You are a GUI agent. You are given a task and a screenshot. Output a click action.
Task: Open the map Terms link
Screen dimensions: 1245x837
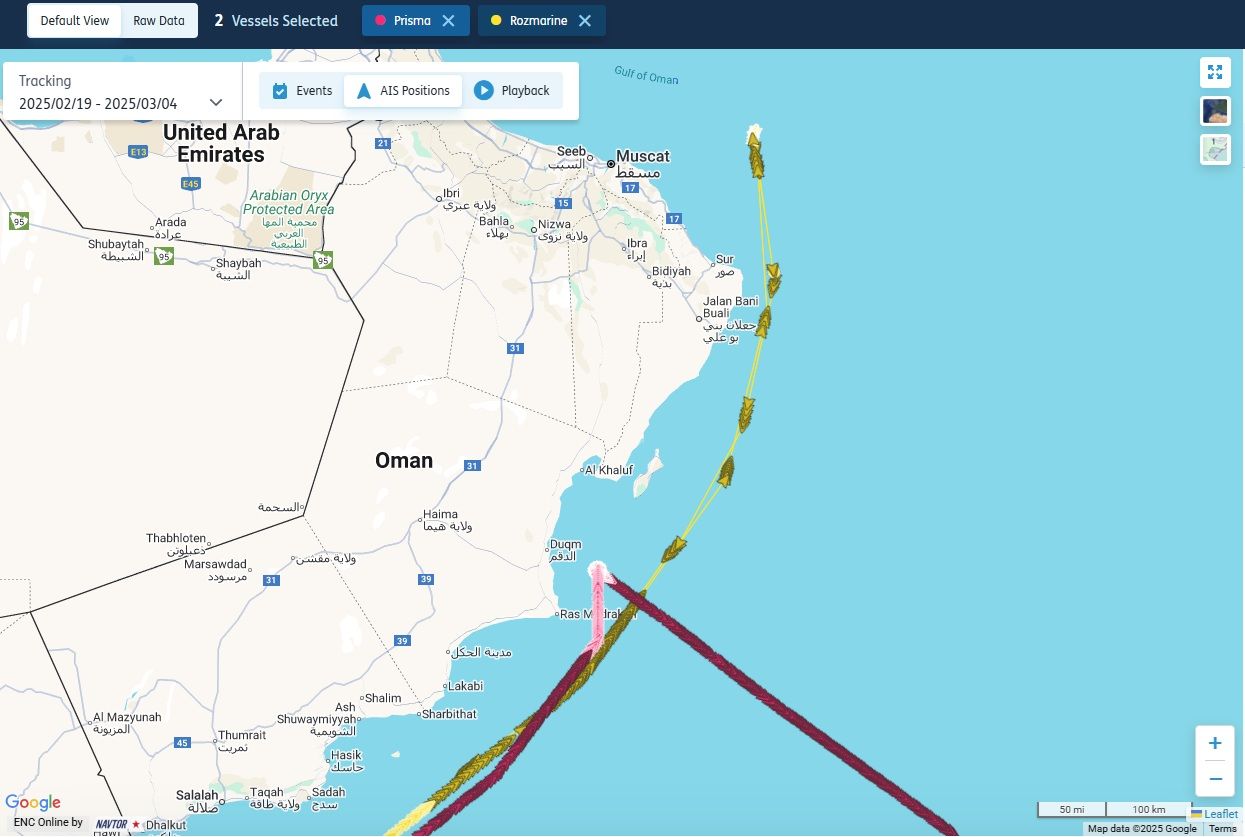point(1222,829)
